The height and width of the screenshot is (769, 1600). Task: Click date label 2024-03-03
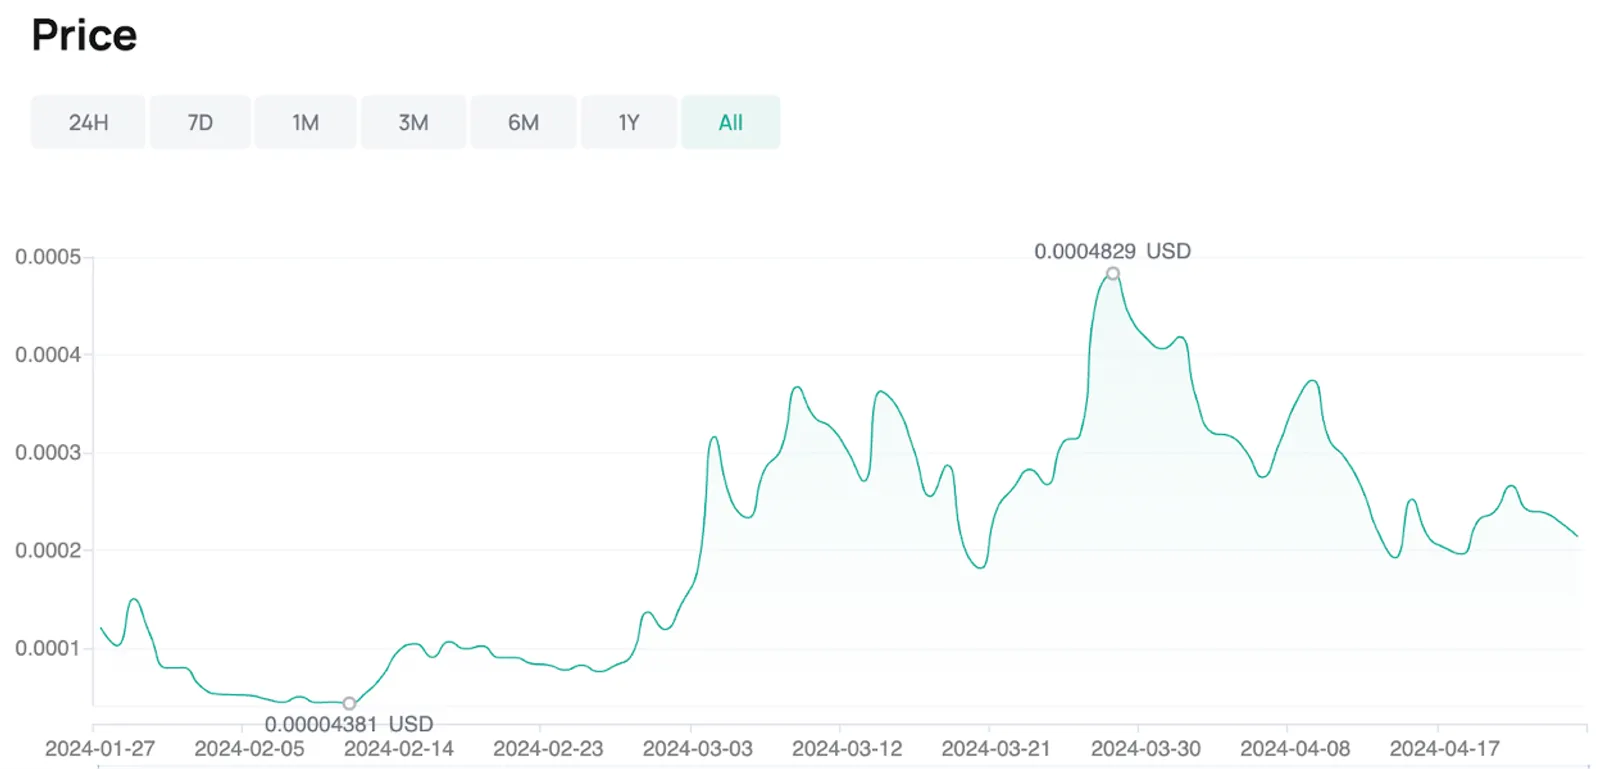click(697, 749)
